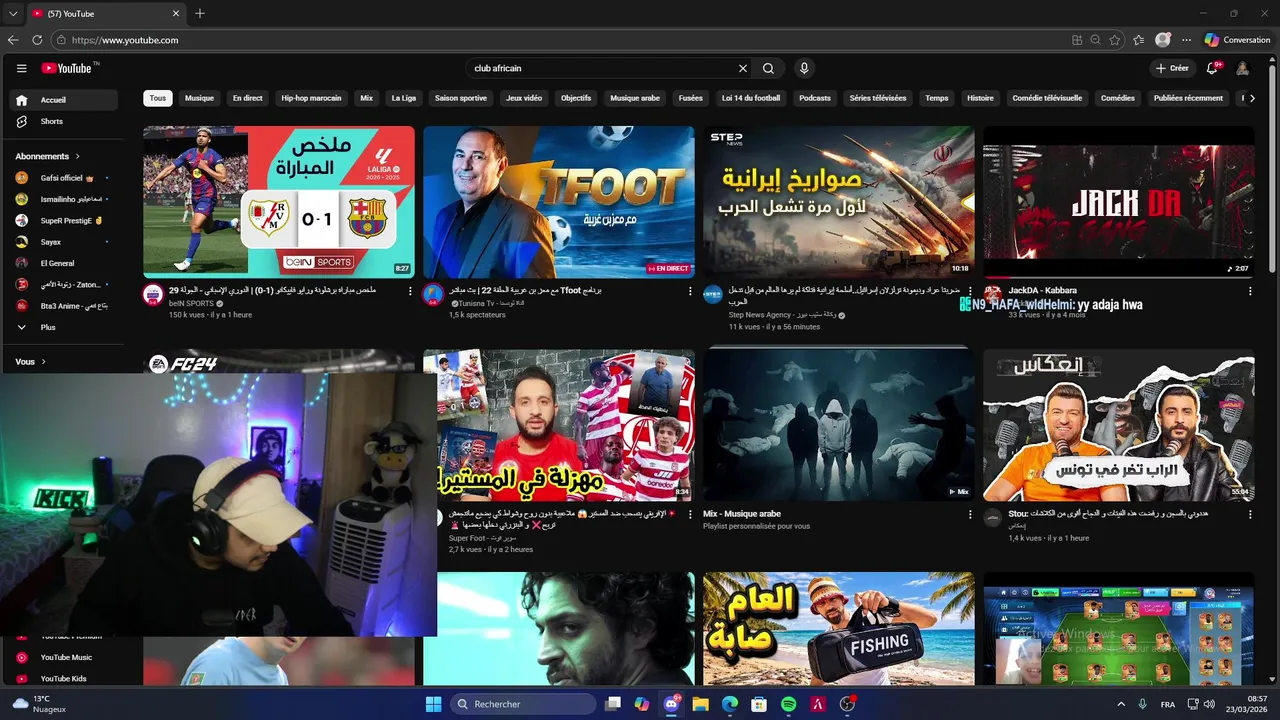Viewport: 1280px width, 720px height.
Task: Open options for the Stou video
Action: tap(1250, 514)
